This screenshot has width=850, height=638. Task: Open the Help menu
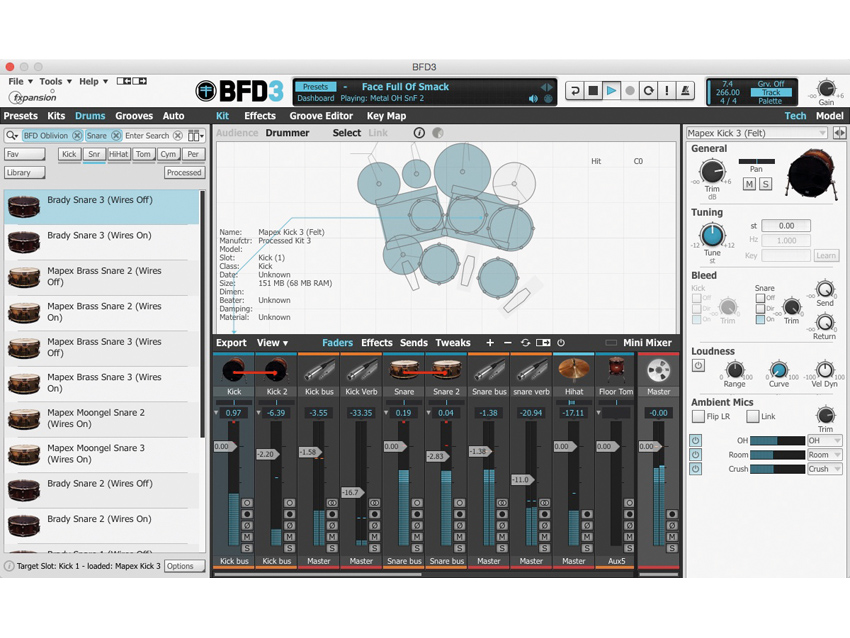(93, 81)
